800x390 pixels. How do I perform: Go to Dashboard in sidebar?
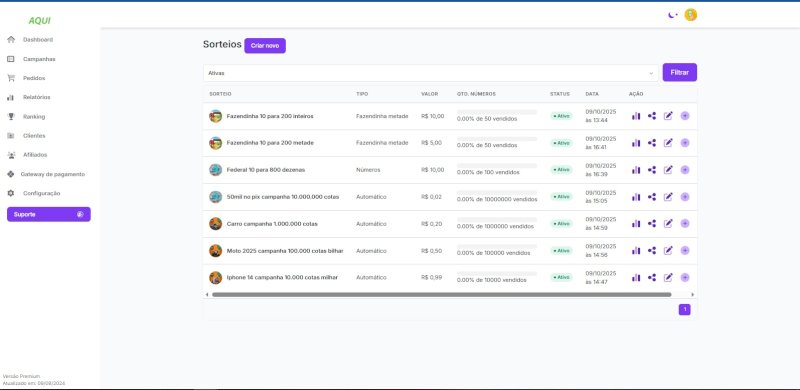pos(37,40)
